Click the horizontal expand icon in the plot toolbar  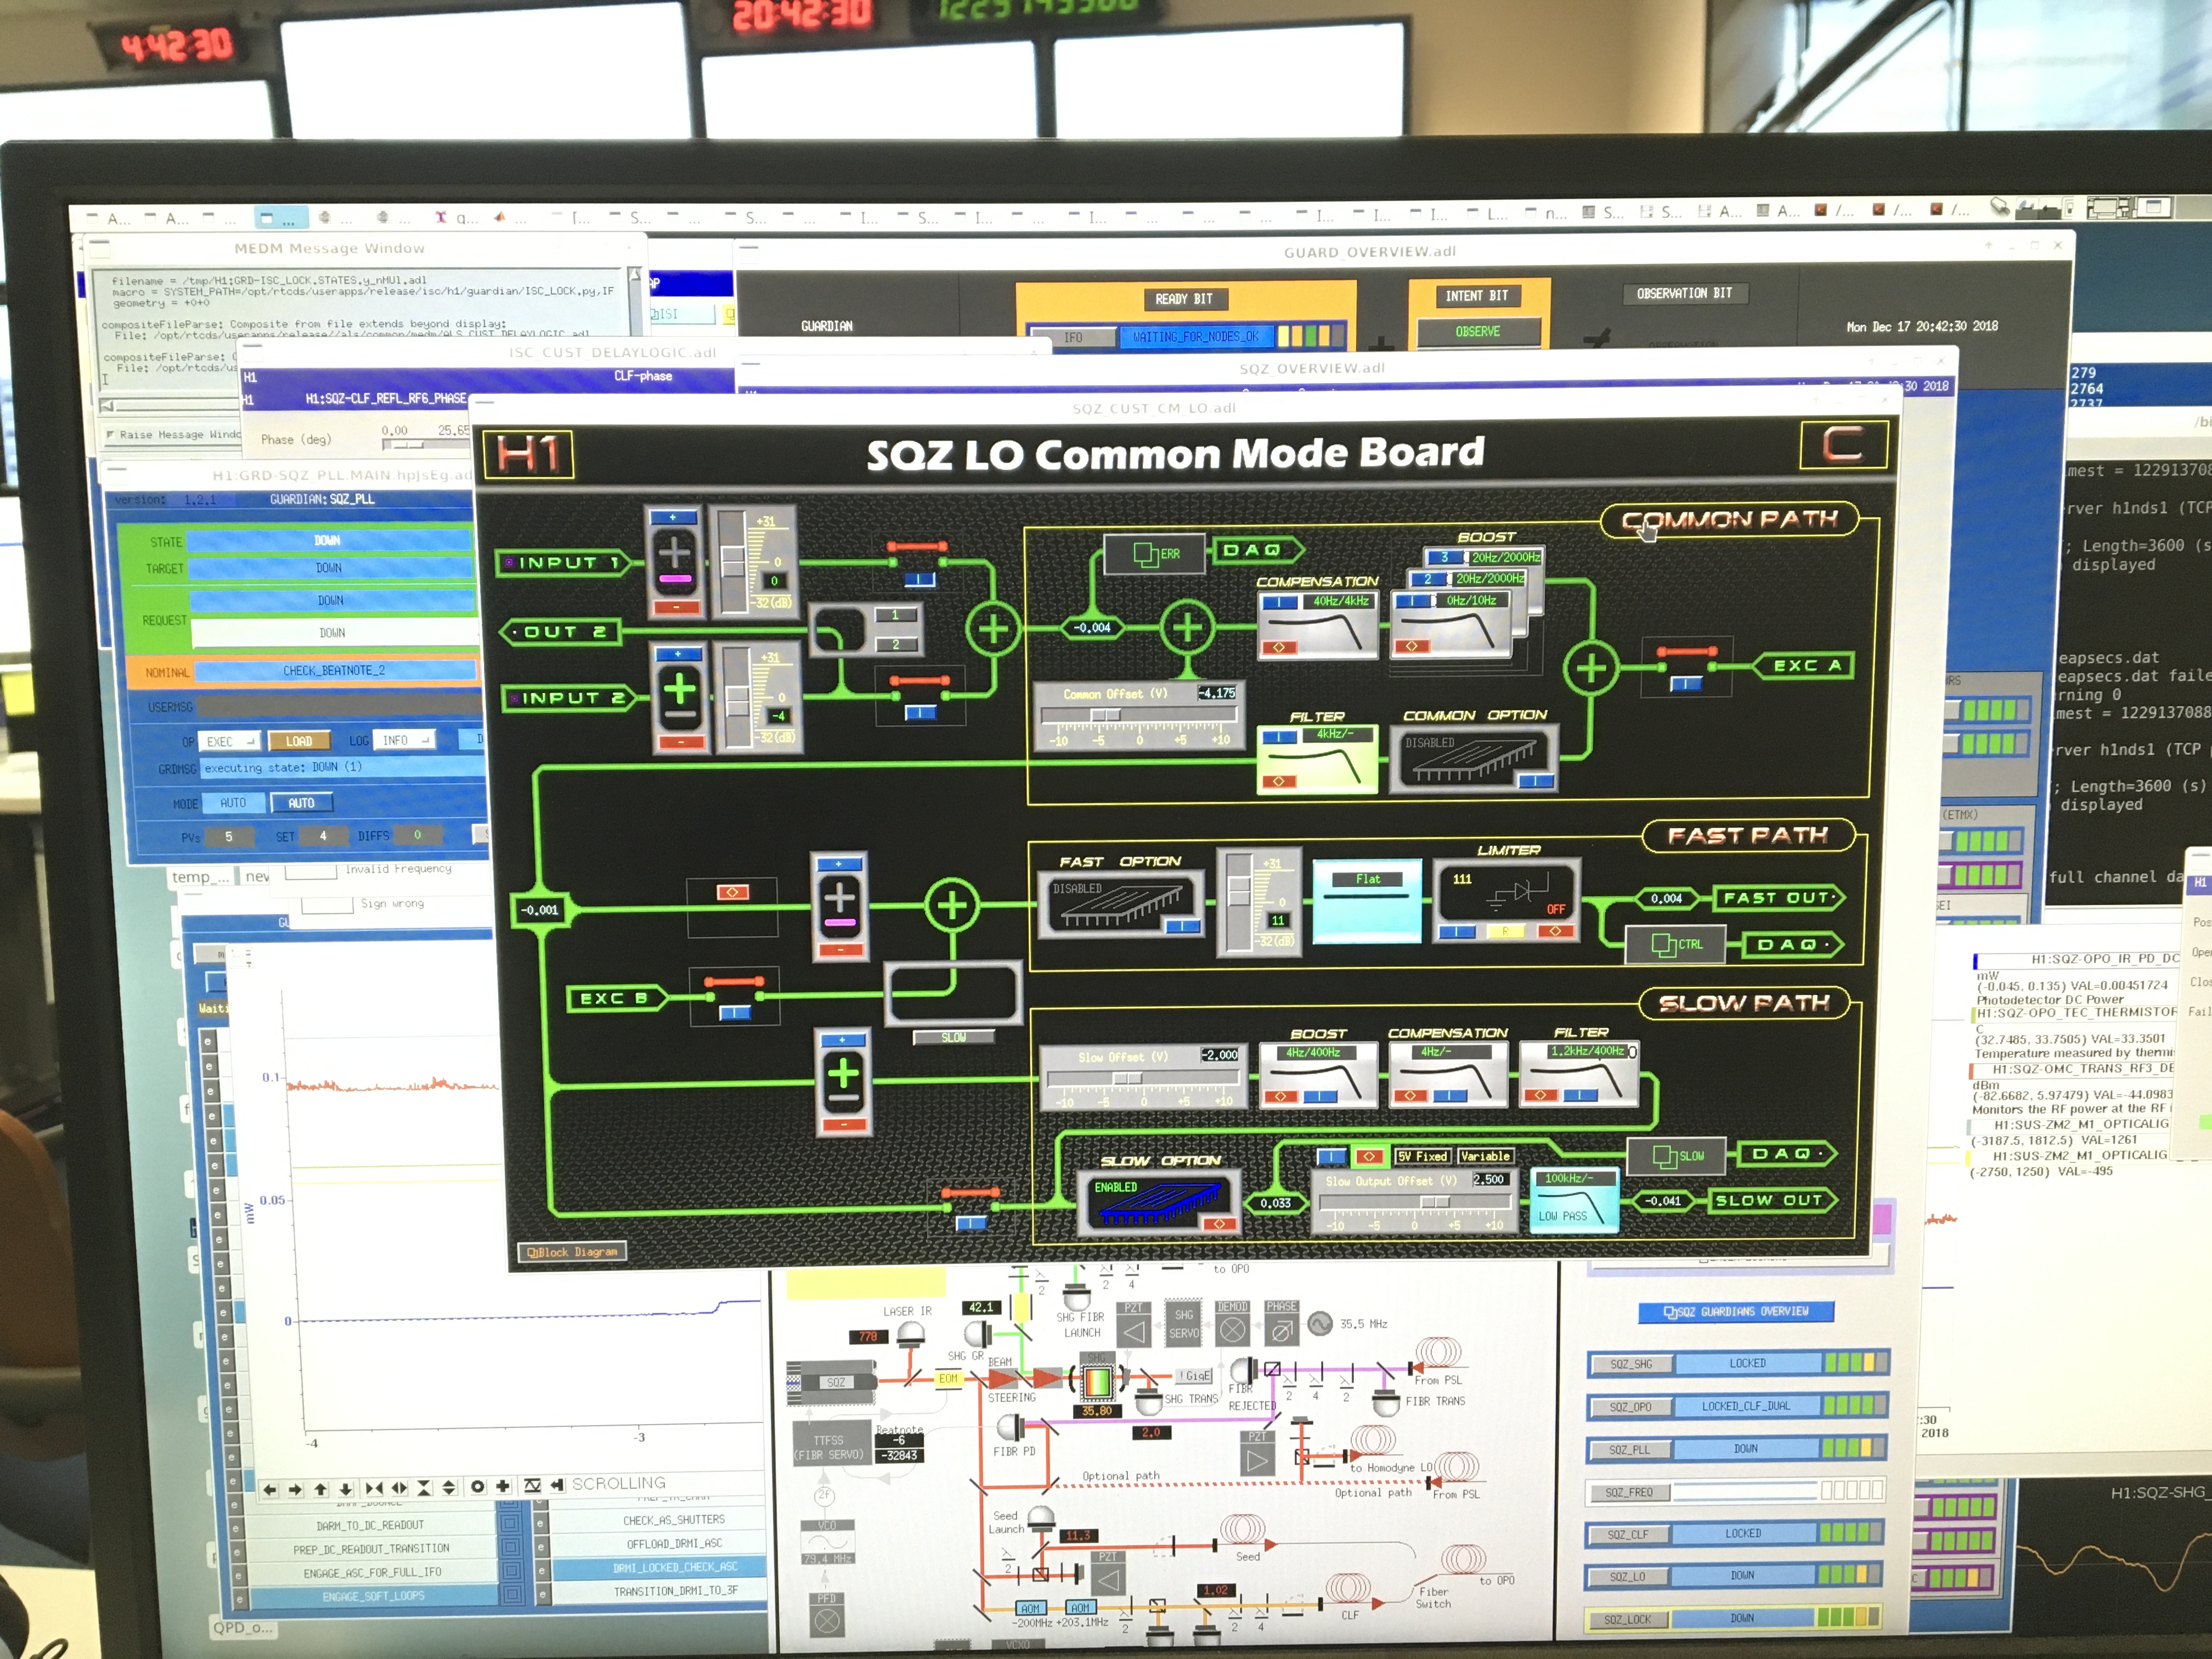point(399,1488)
